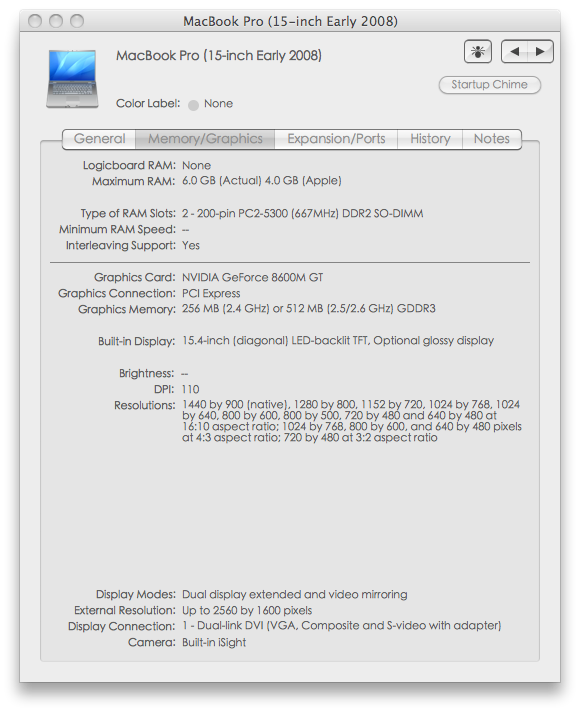Click the Maximum RAM value '6.0 GB (Actual) 4.0 GB (Apple)'
This screenshot has height=712, width=580.
point(262,181)
